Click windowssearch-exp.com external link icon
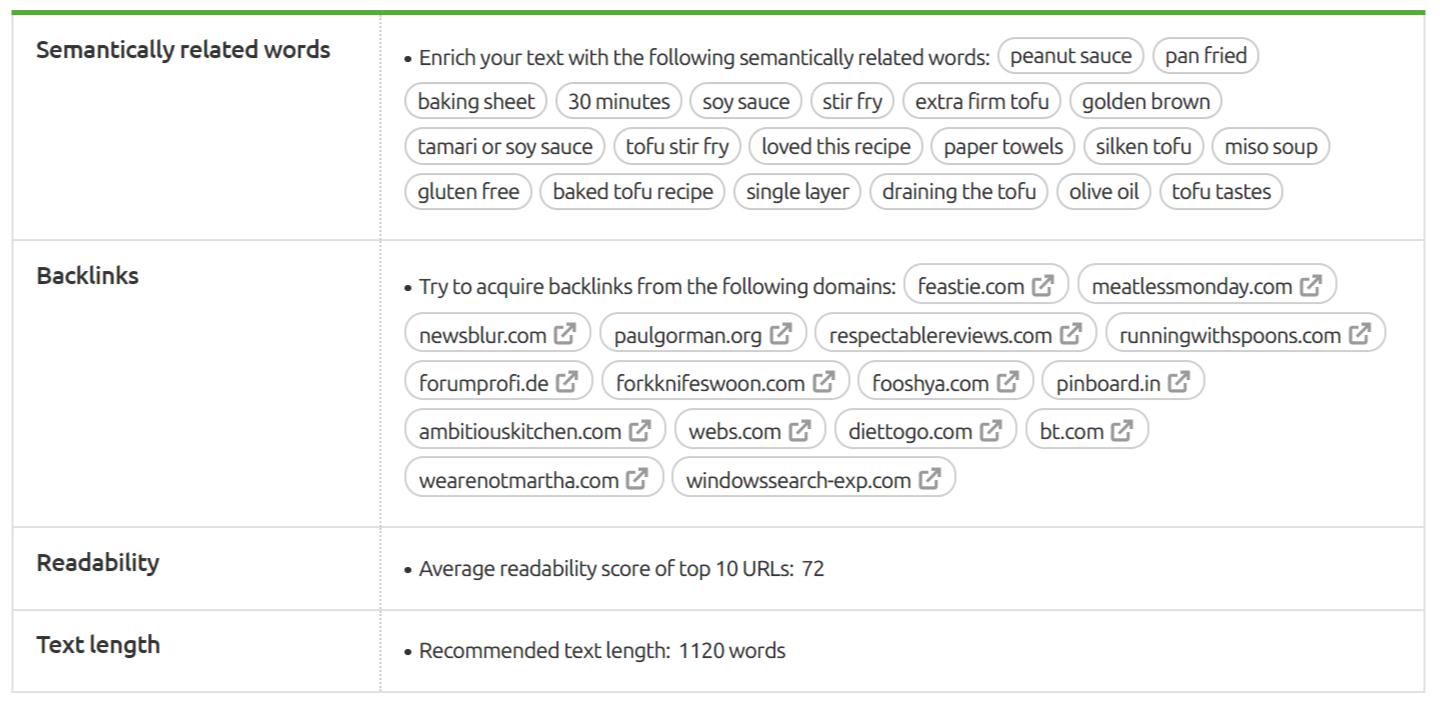 tap(931, 478)
